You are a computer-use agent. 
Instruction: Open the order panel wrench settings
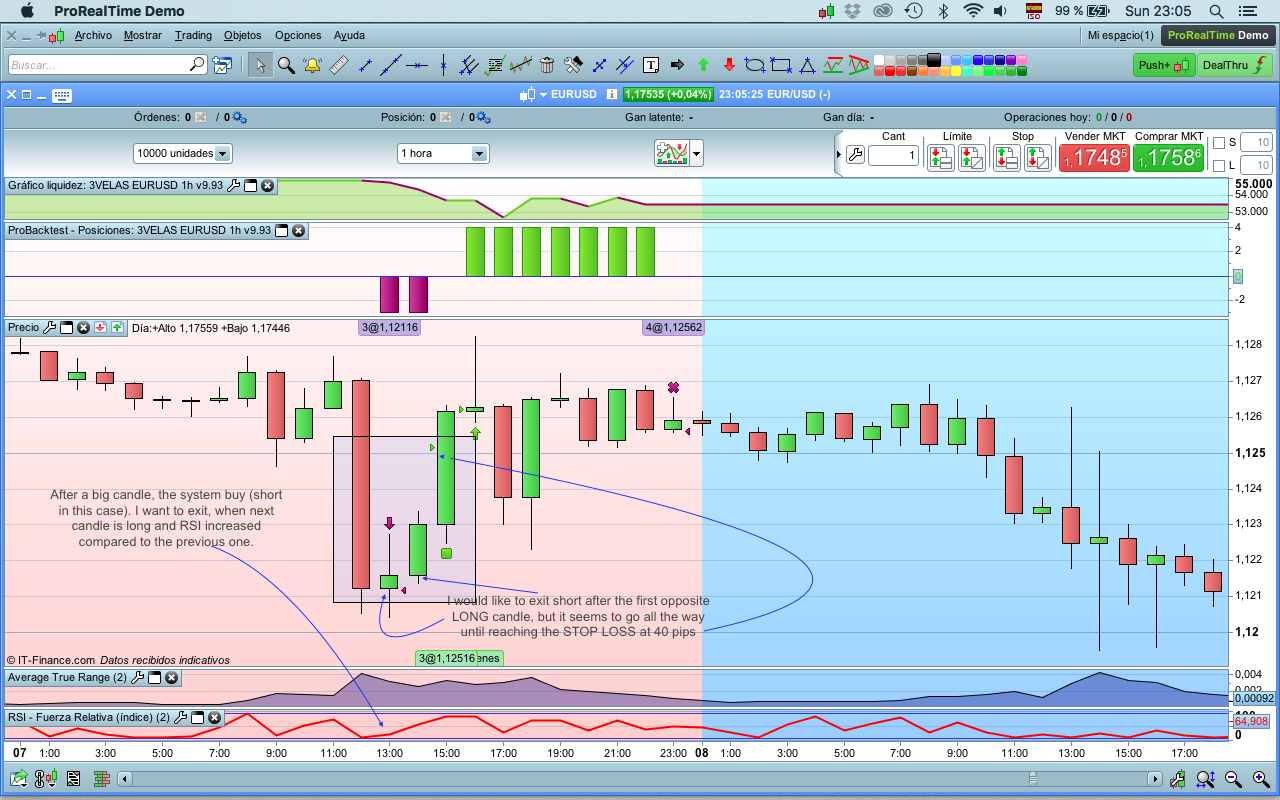tap(855, 155)
